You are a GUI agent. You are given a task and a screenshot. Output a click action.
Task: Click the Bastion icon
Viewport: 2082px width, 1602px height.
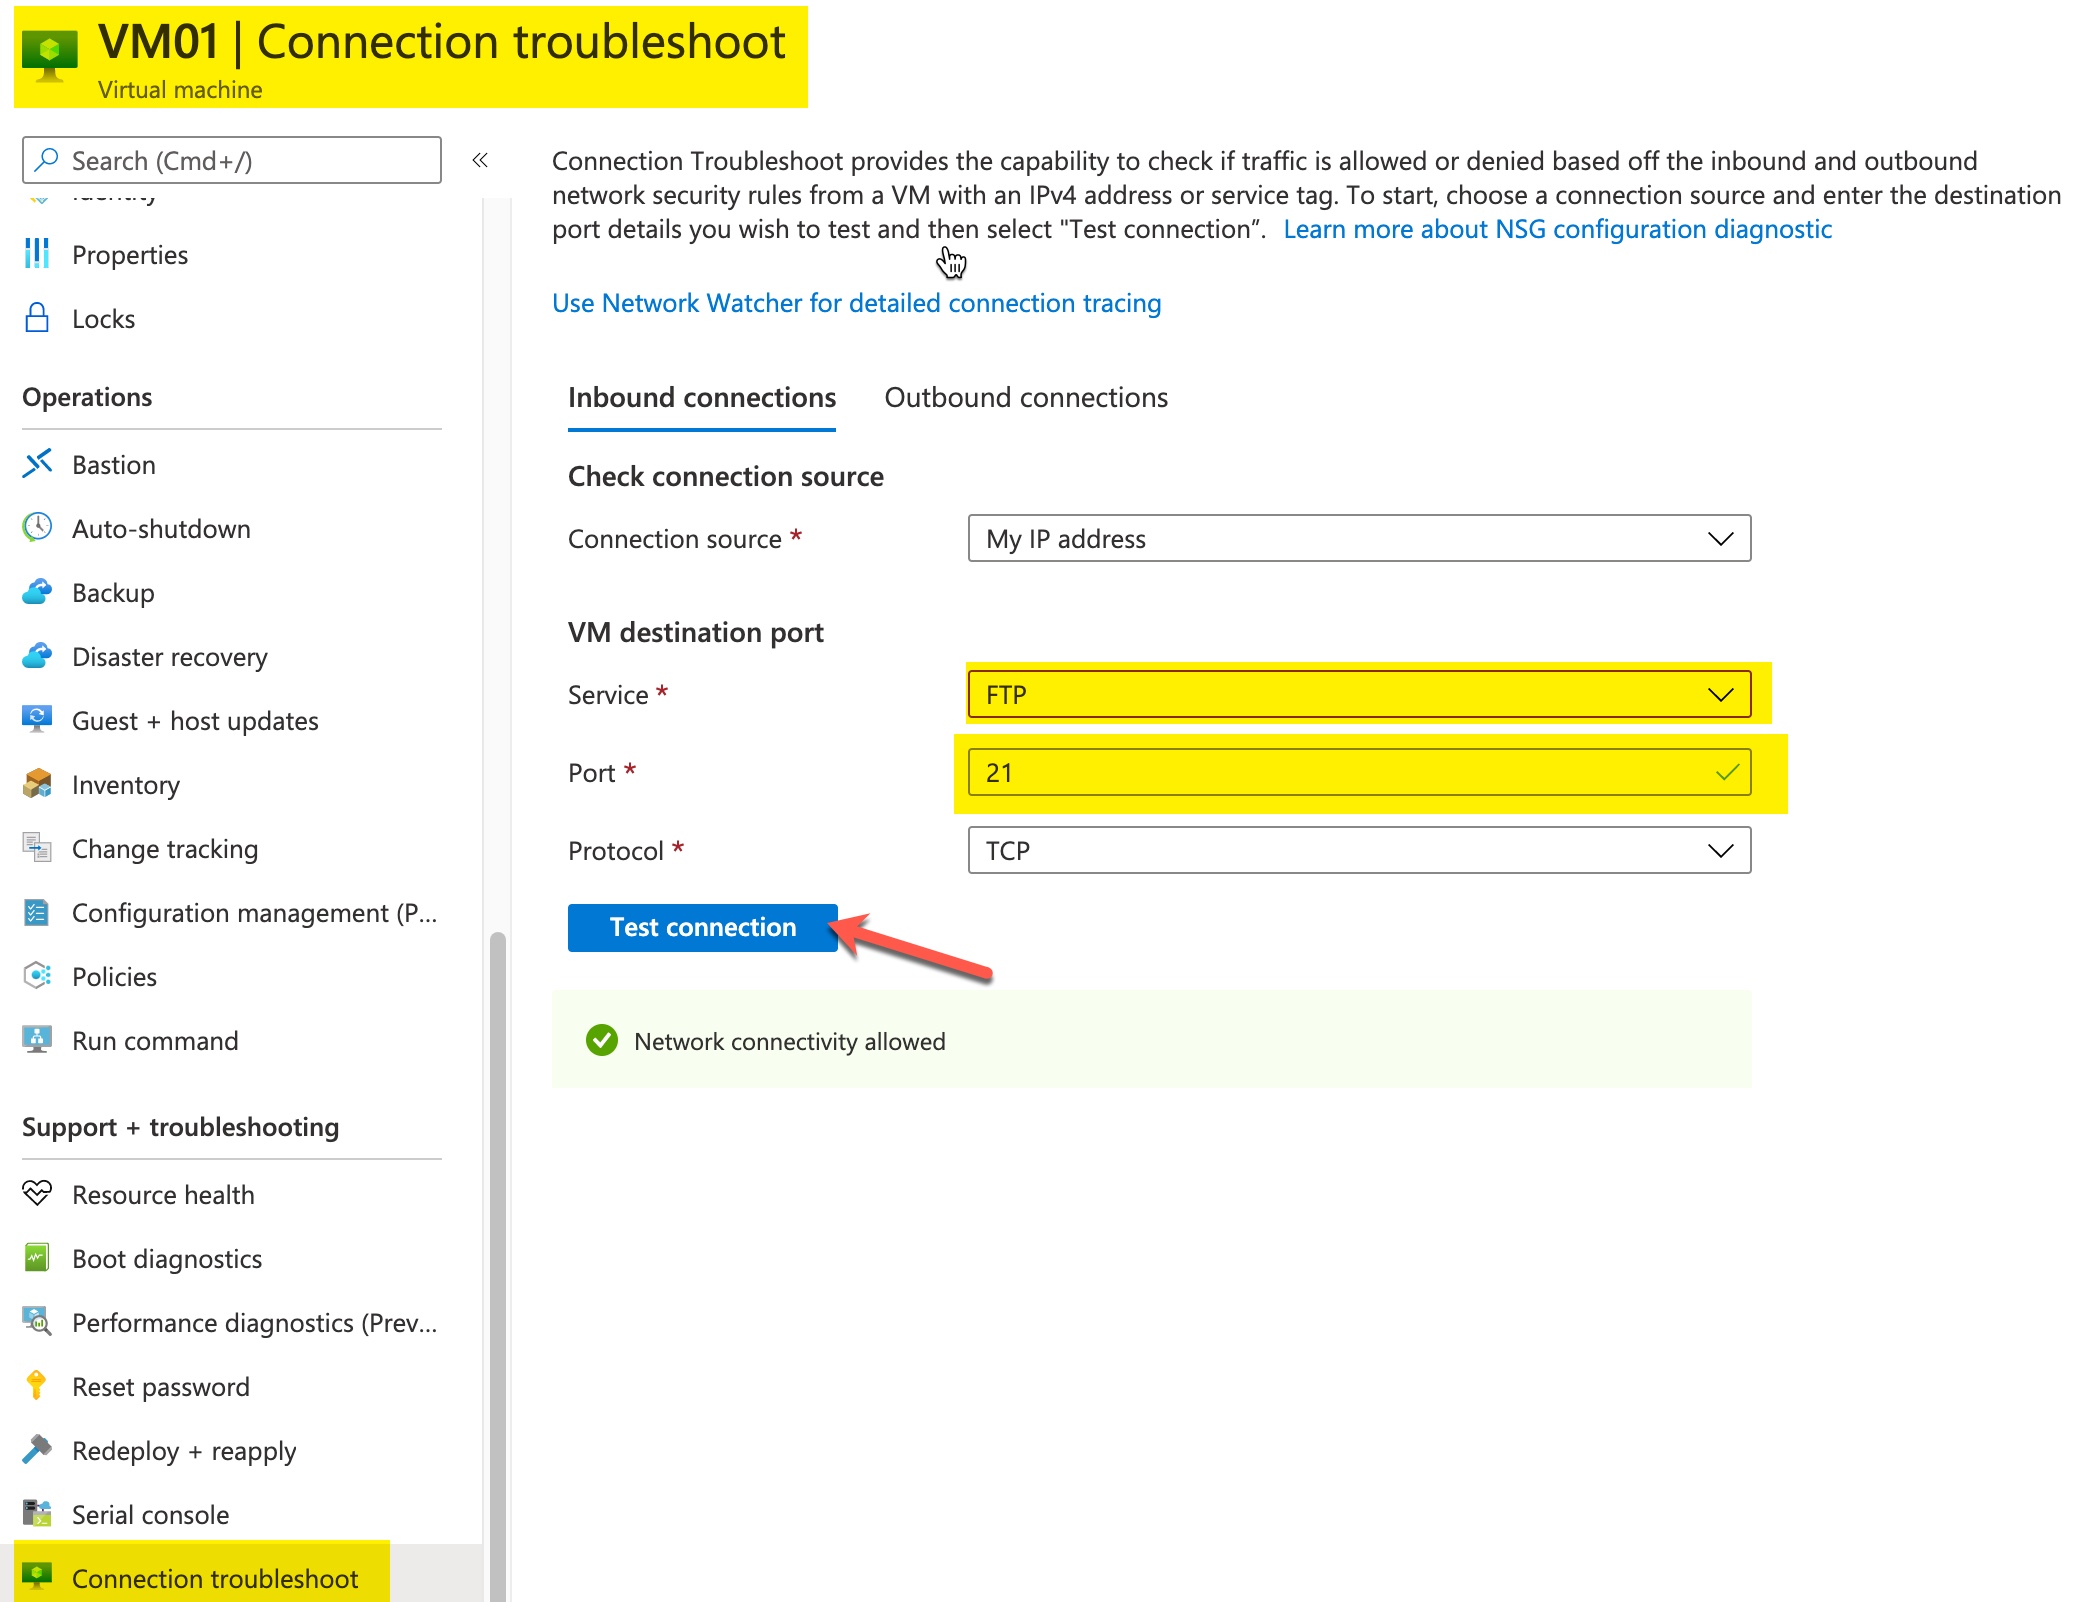[37, 464]
